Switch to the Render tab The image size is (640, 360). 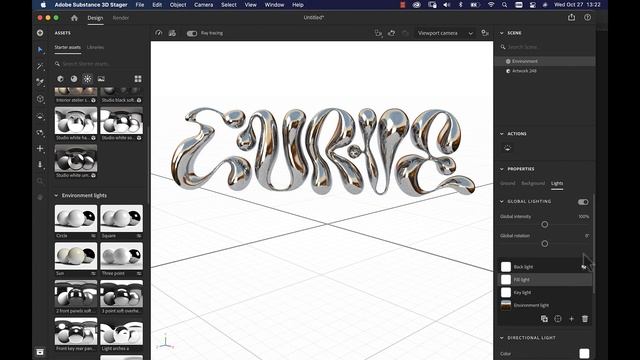[x=121, y=18]
